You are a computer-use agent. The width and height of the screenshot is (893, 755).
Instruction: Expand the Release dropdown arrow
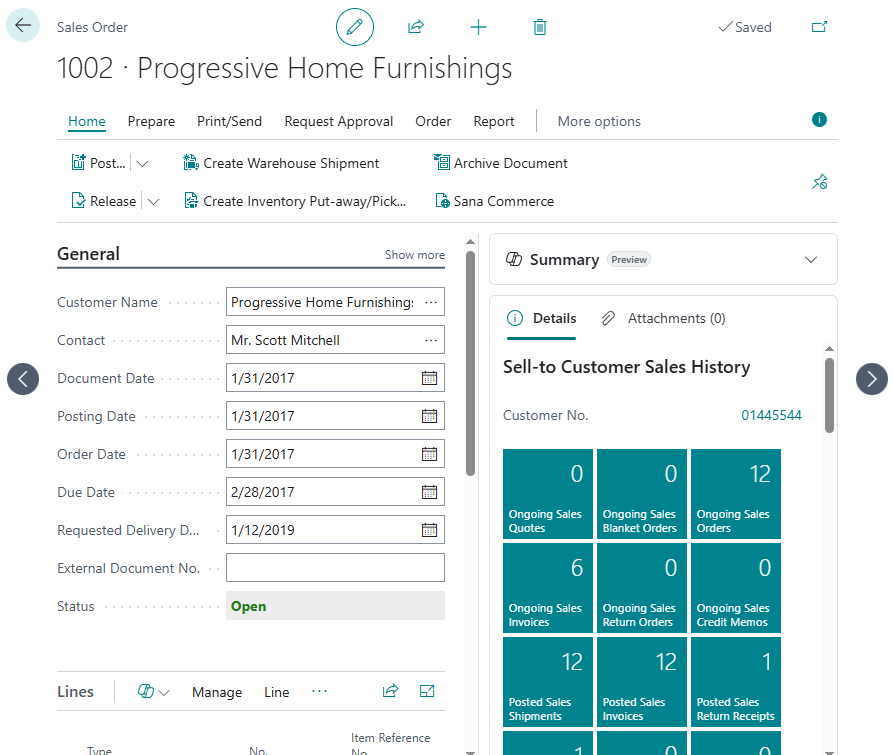point(153,202)
